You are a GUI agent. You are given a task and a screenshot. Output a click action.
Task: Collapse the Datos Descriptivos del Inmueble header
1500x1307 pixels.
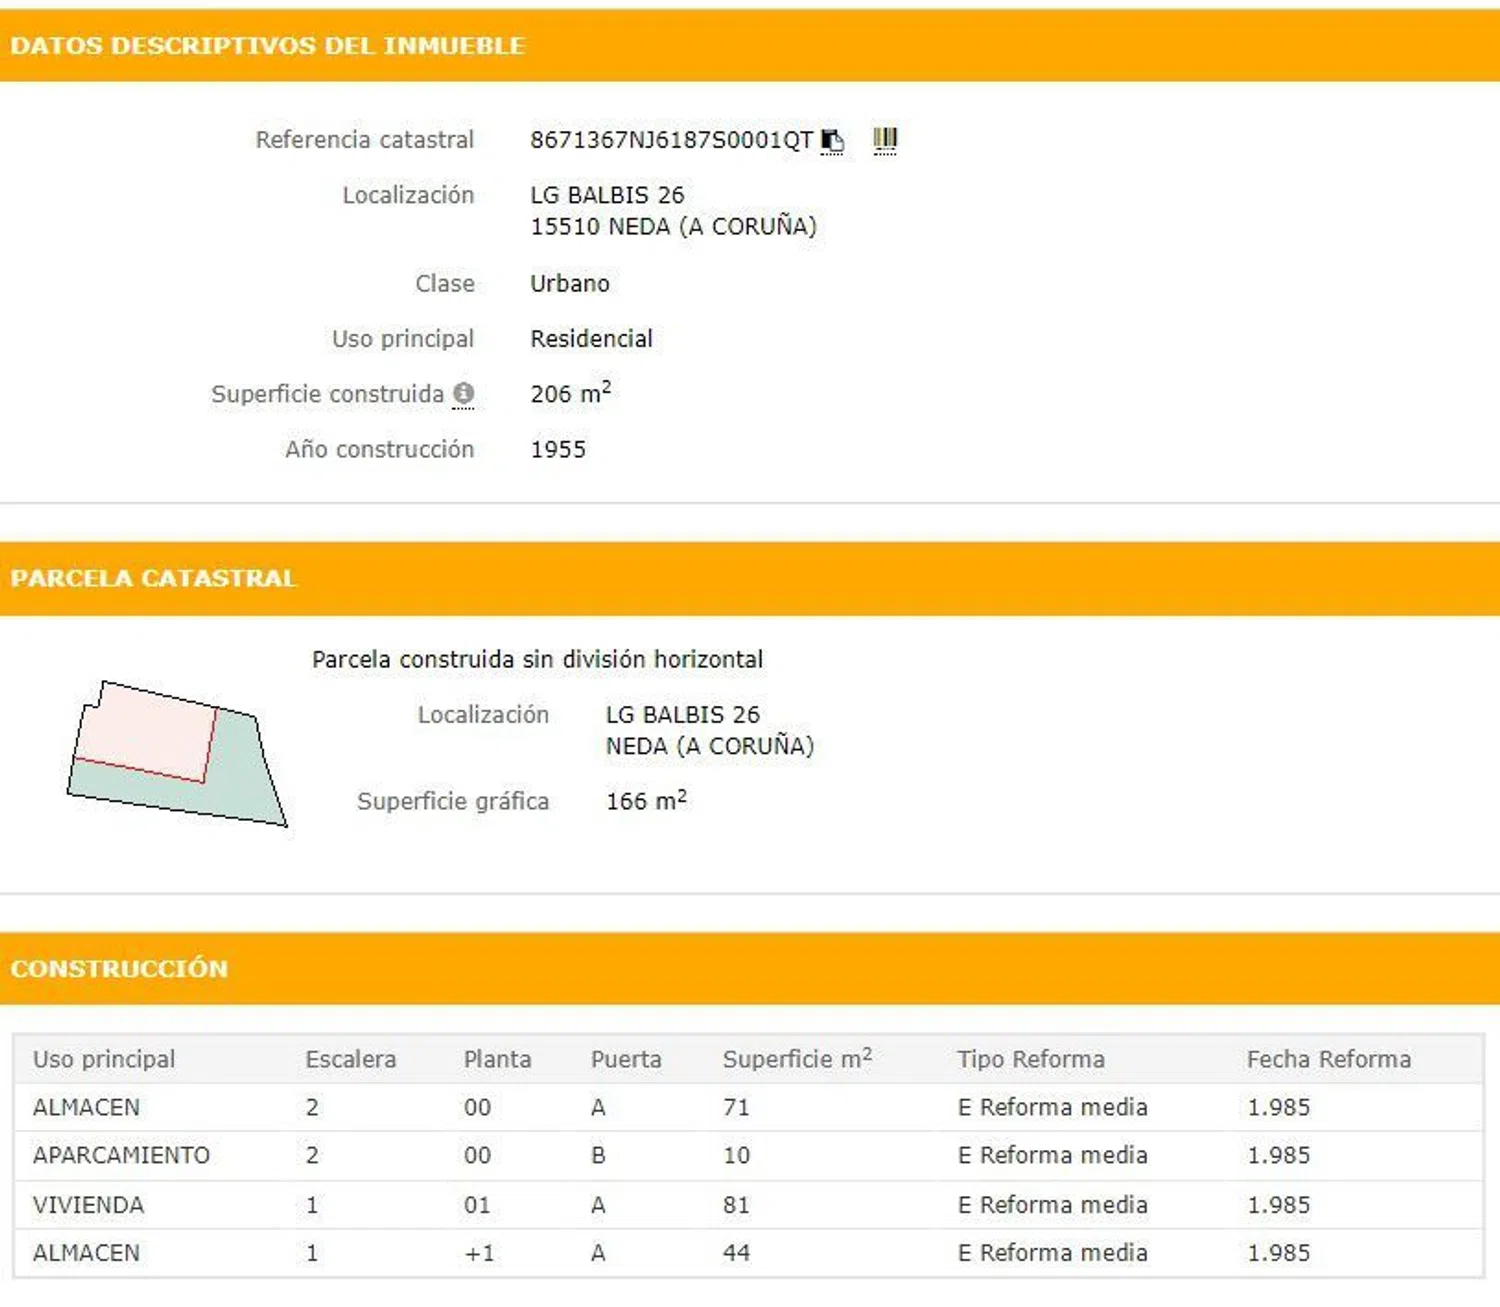click(x=267, y=46)
